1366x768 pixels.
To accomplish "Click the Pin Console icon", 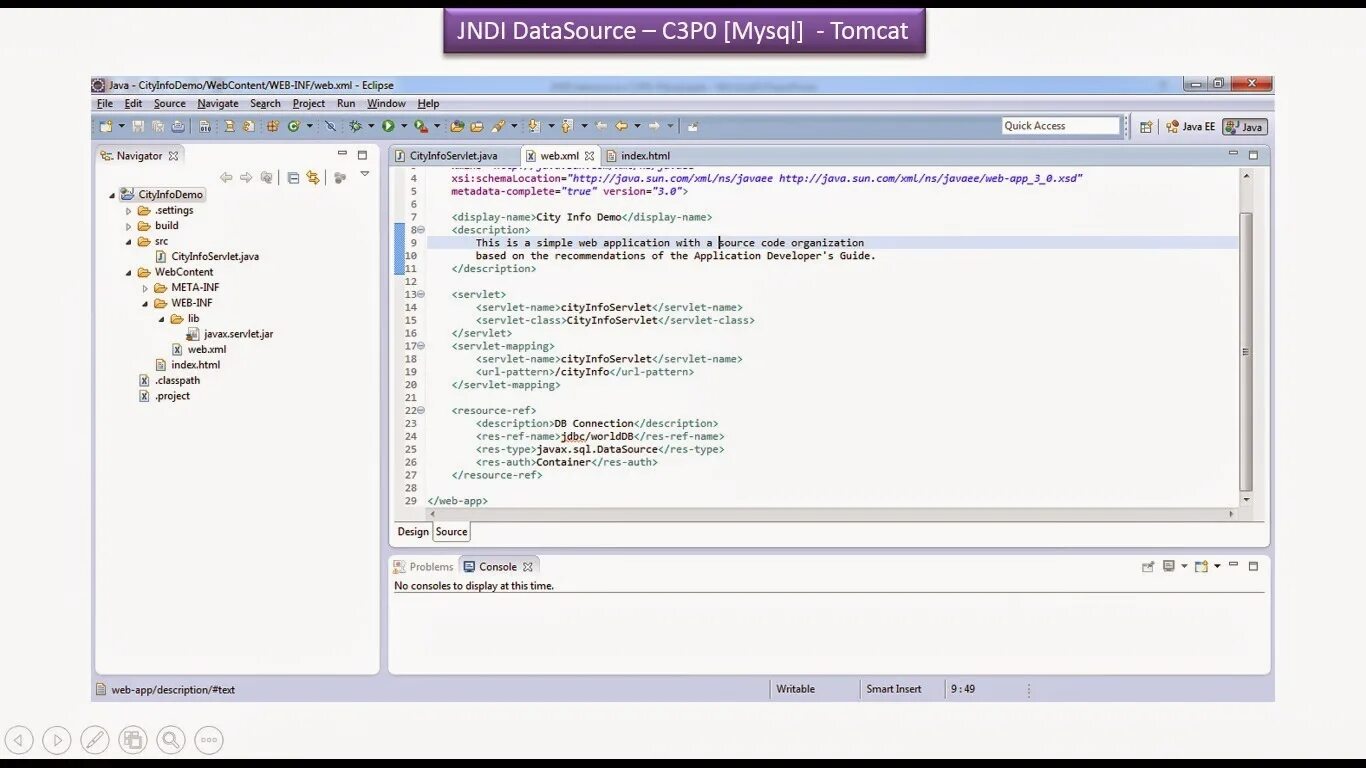I will click(x=1148, y=566).
